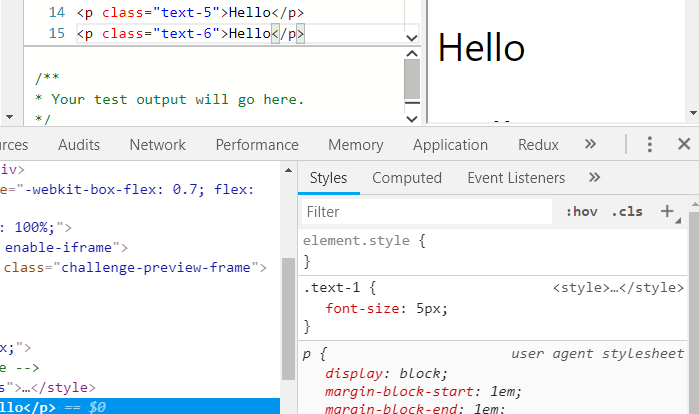Click Elements panel scroll up arrow
The width and height of the screenshot is (699, 414).
(x=288, y=170)
